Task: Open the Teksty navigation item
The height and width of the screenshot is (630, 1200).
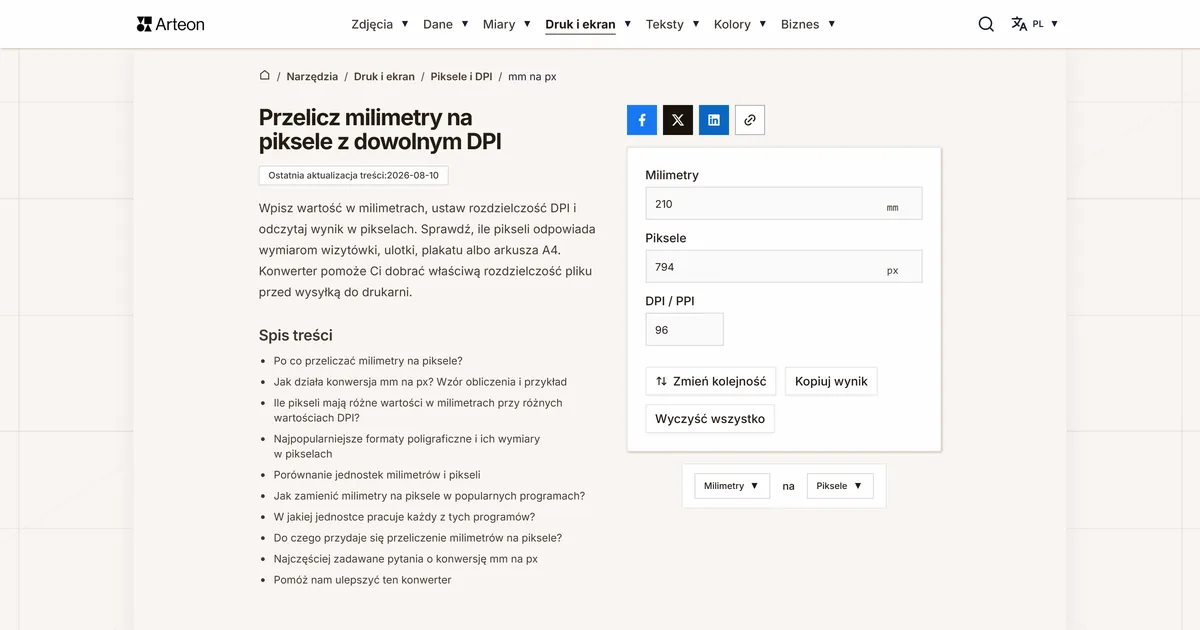Action: tap(665, 24)
